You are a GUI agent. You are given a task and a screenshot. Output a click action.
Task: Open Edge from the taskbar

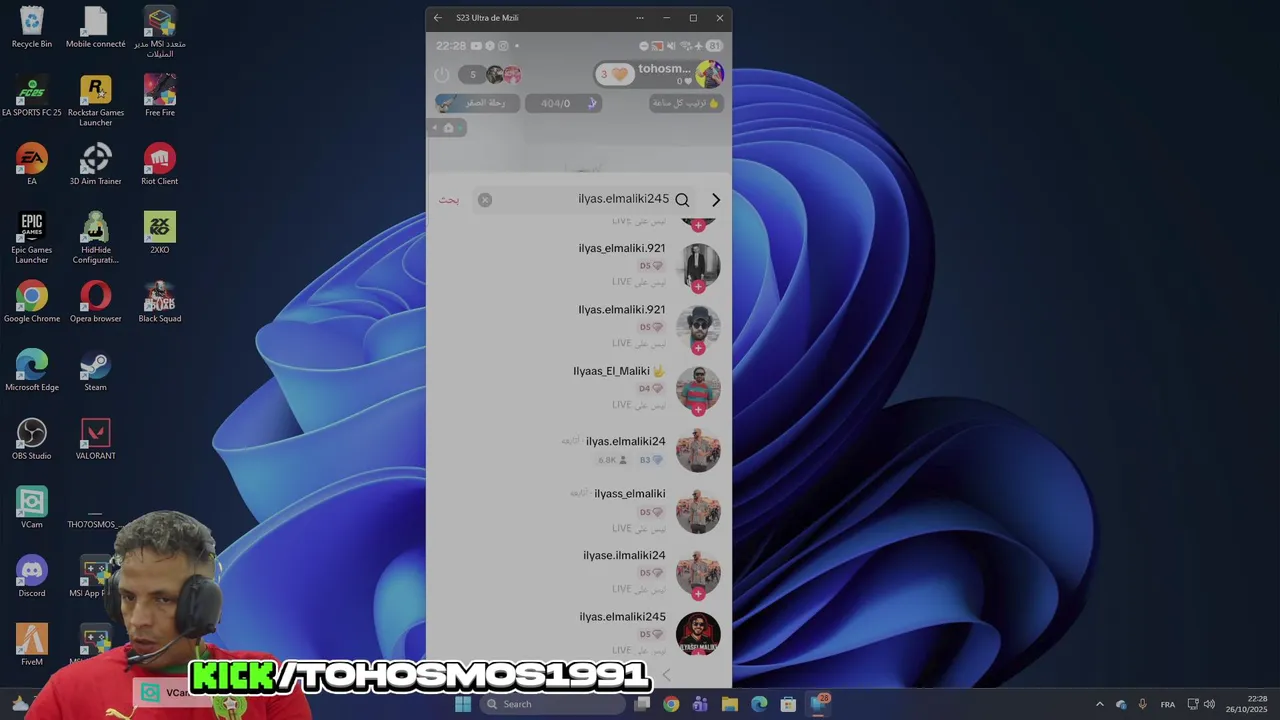pyautogui.click(x=759, y=704)
